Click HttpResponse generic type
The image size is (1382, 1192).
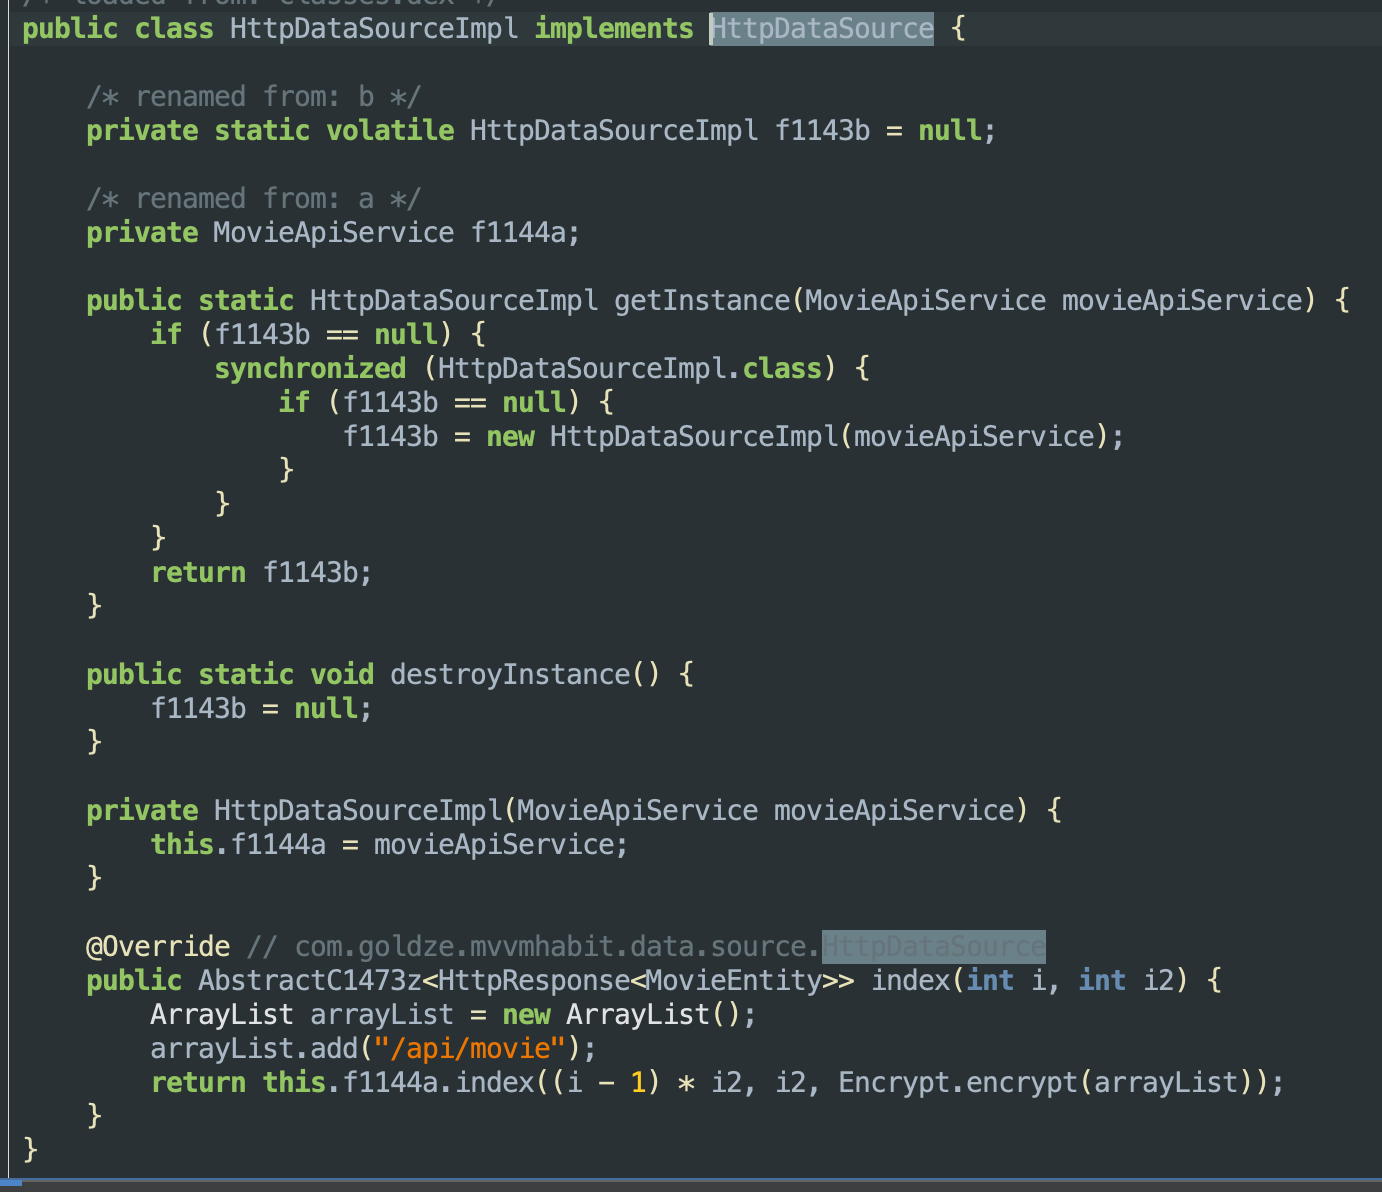click(533, 981)
